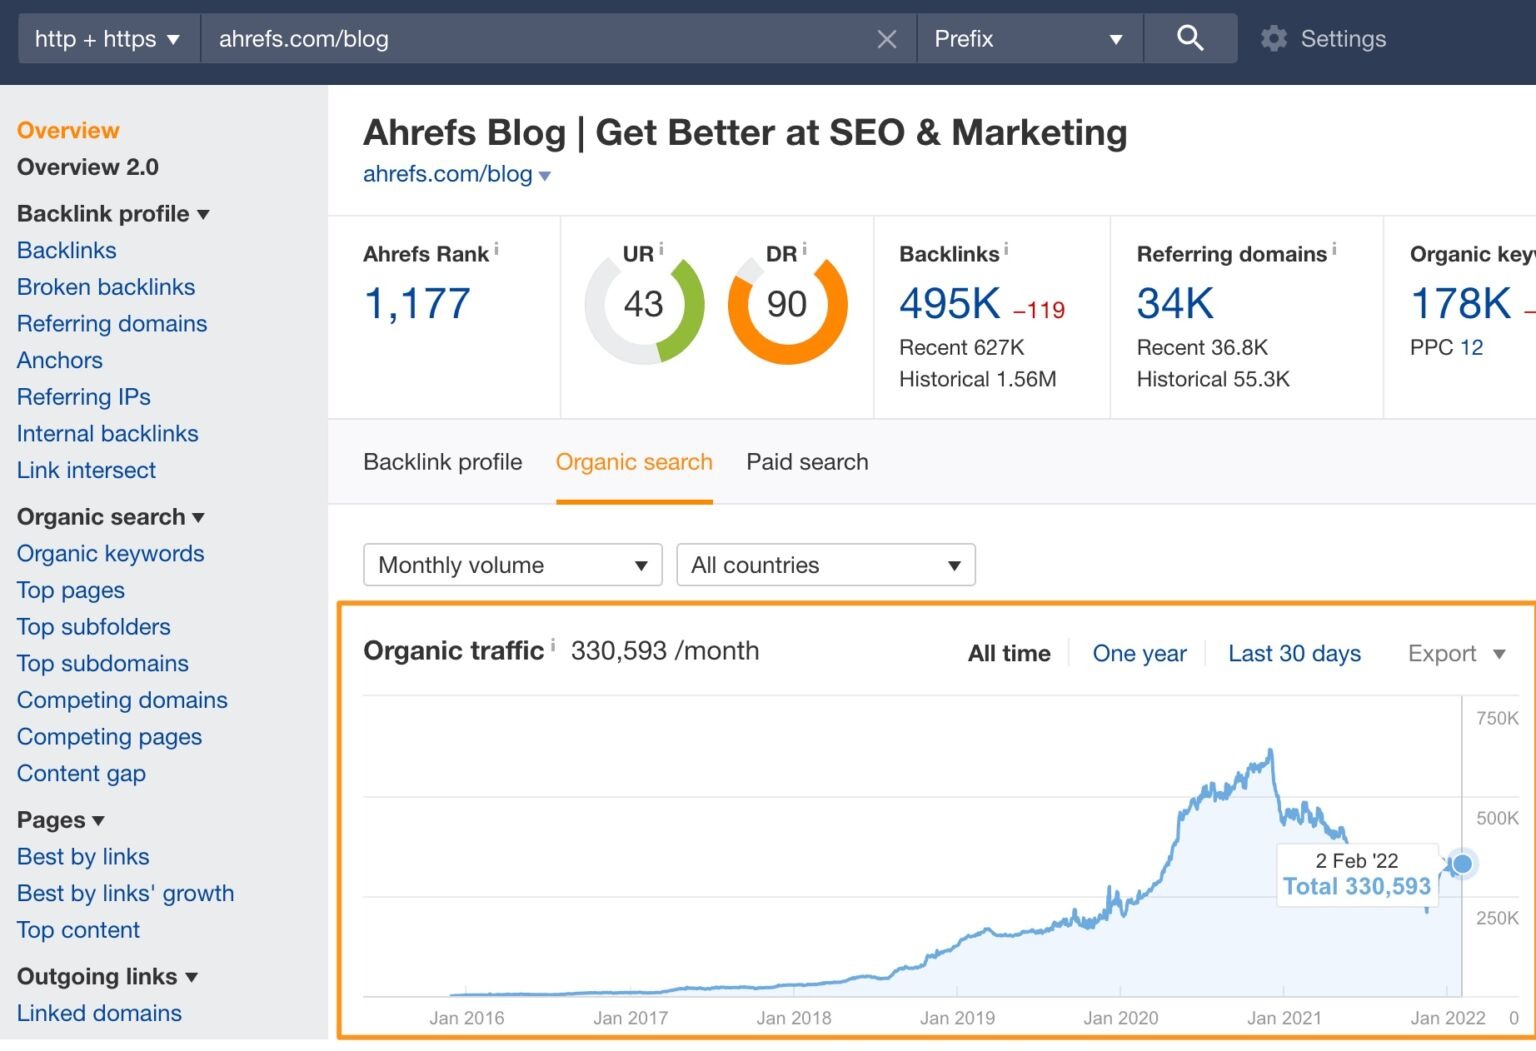Clear the search input with the X icon
Image resolution: width=1536 pixels, height=1051 pixels.
tap(886, 39)
